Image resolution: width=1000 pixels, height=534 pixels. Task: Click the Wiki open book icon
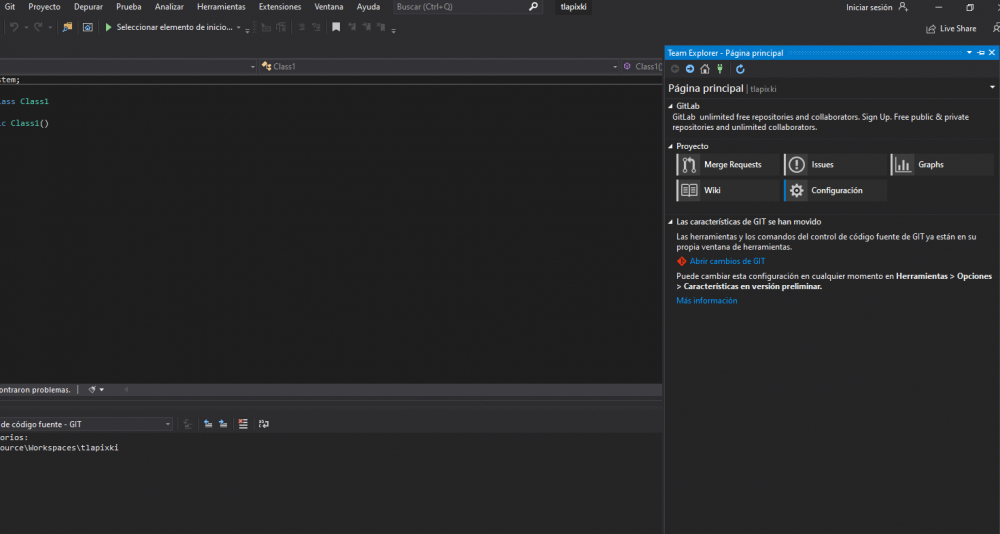pyautogui.click(x=689, y=190)
